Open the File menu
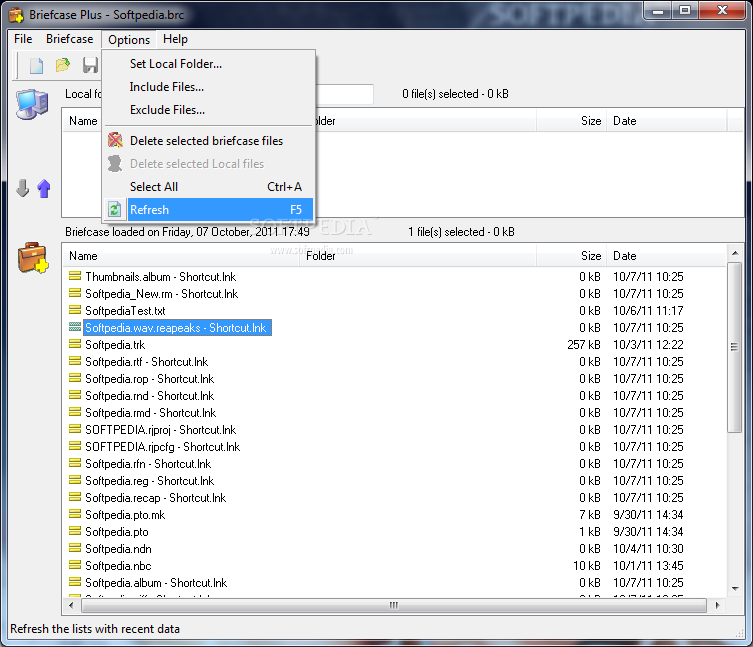The image size is (753, 647). tap(23, 39)
